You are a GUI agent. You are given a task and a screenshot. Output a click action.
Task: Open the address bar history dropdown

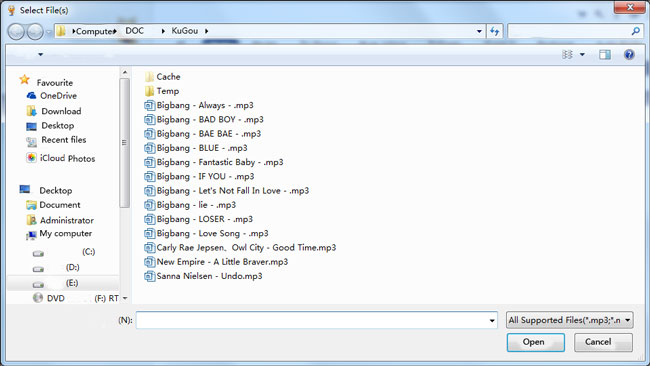point(479,31)
